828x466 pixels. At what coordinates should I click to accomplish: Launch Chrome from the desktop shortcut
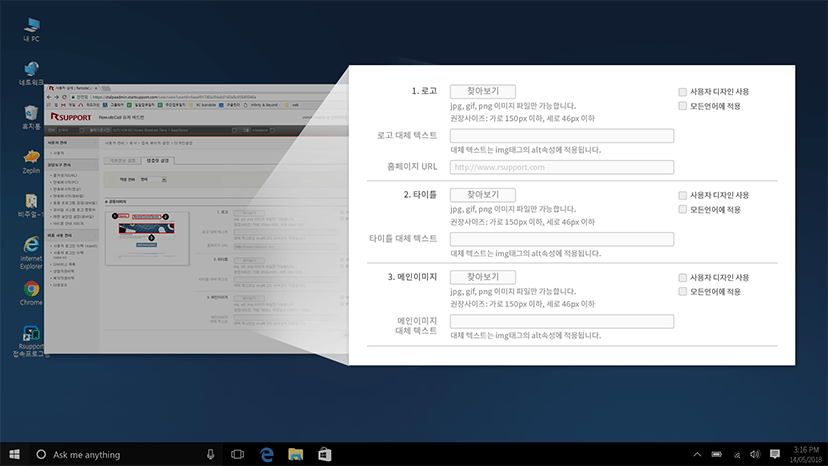coord(31,293)
